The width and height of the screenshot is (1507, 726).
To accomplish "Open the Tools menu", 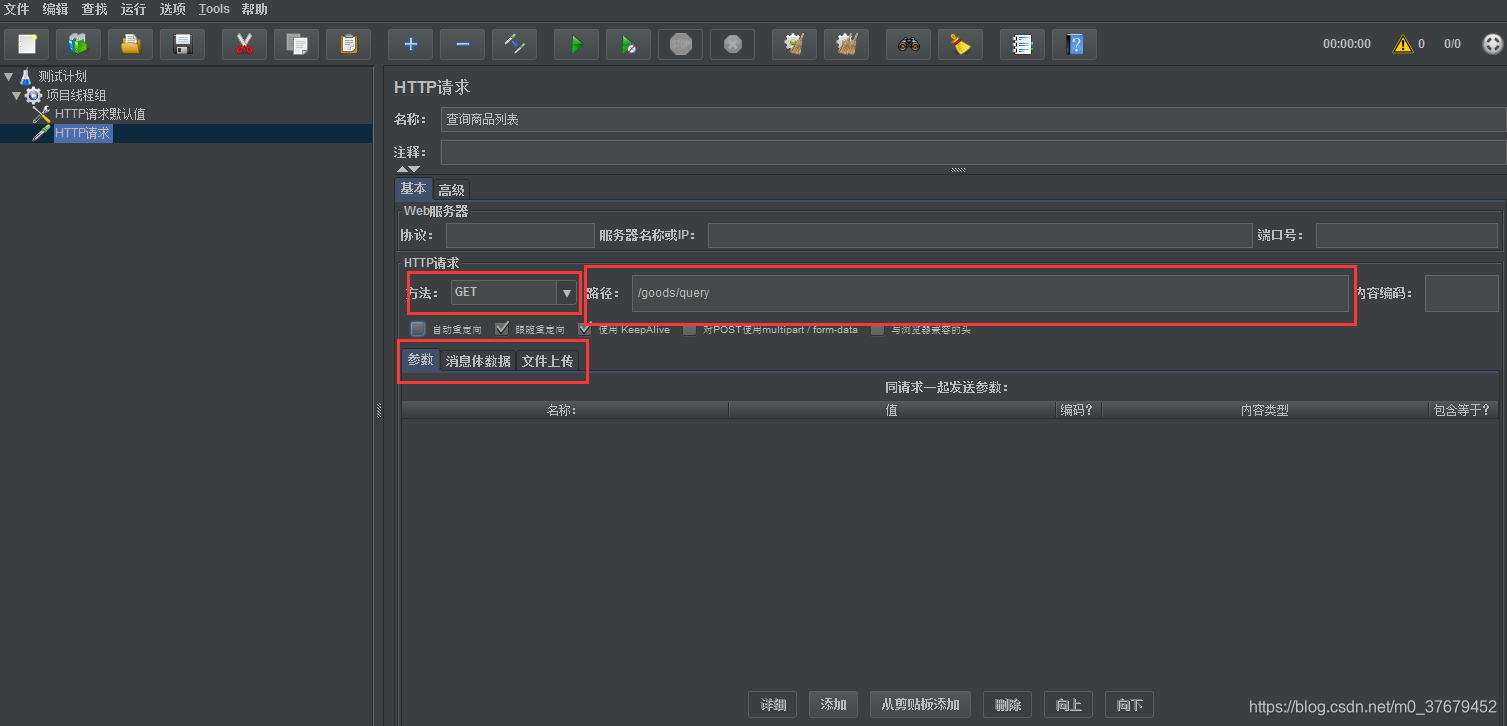I will click(x=214, y=9).
